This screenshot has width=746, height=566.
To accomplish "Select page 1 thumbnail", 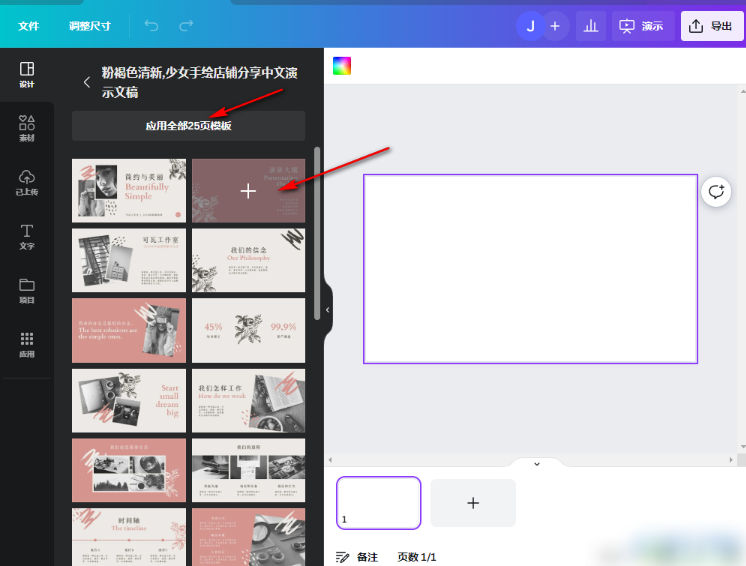I will coord(379,503).
